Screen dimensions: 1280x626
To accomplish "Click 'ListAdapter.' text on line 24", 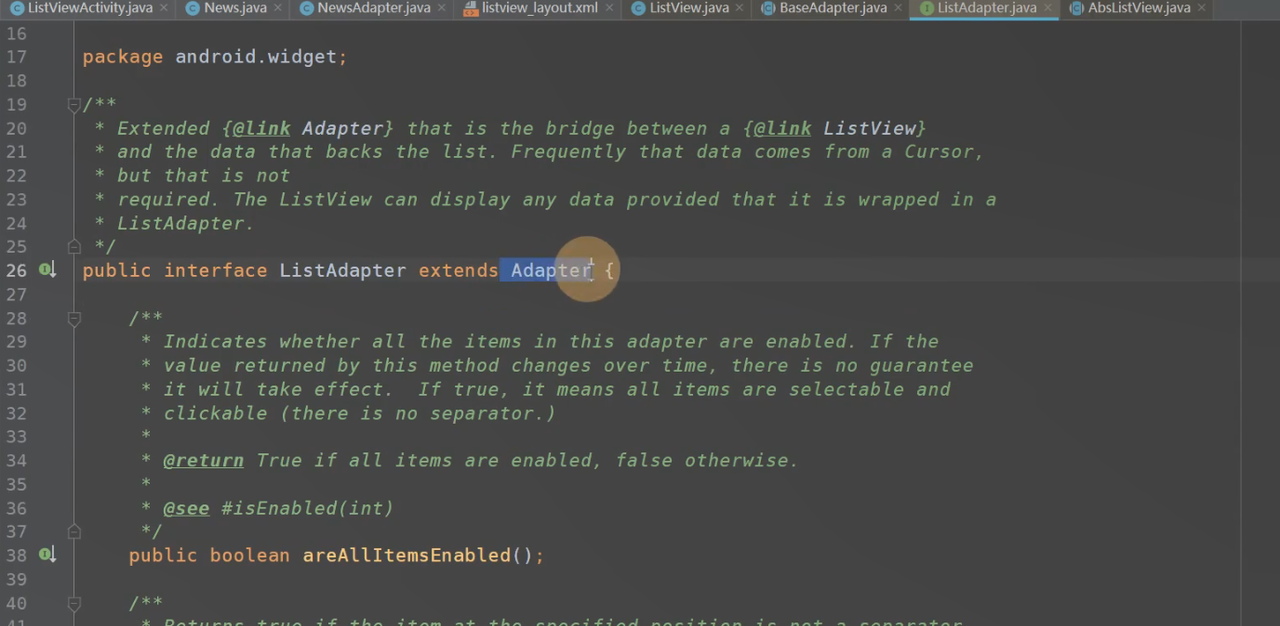I will [186, 223].
